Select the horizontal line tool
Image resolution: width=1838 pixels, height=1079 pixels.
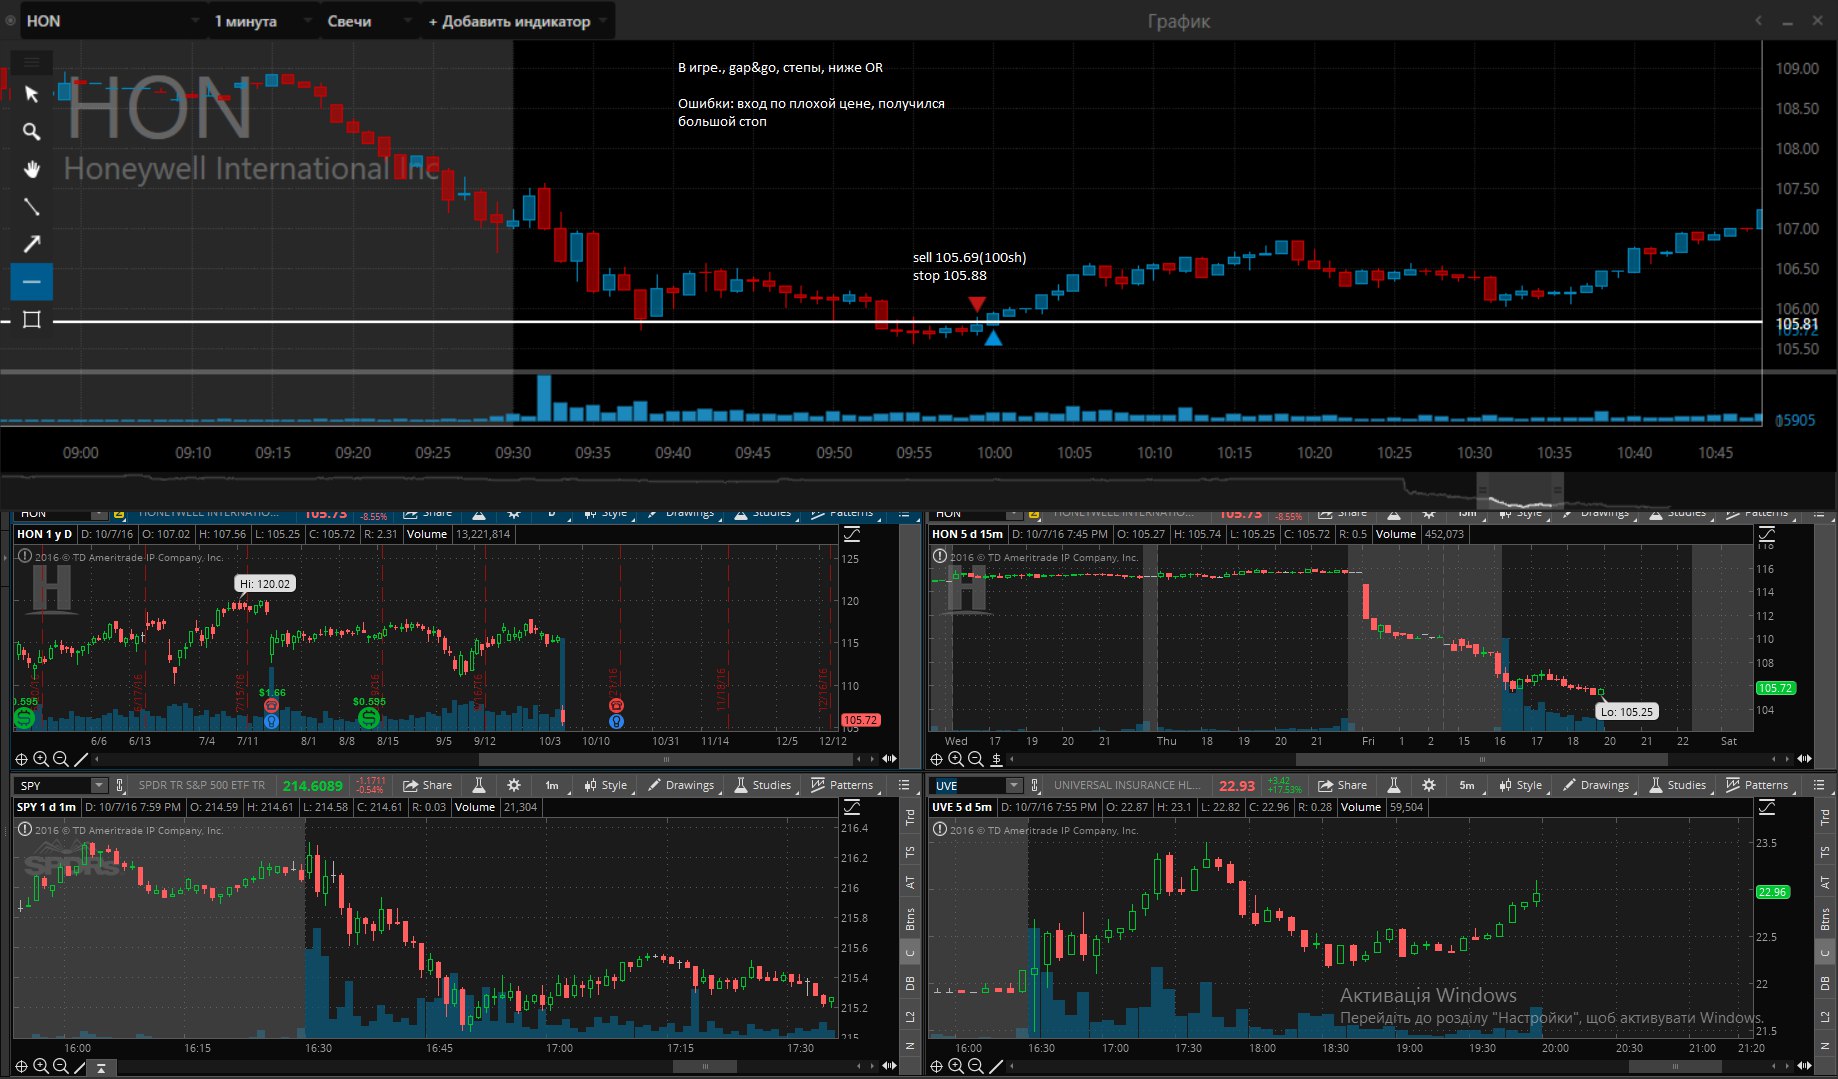pyautogui.click(x=31, y=282)
